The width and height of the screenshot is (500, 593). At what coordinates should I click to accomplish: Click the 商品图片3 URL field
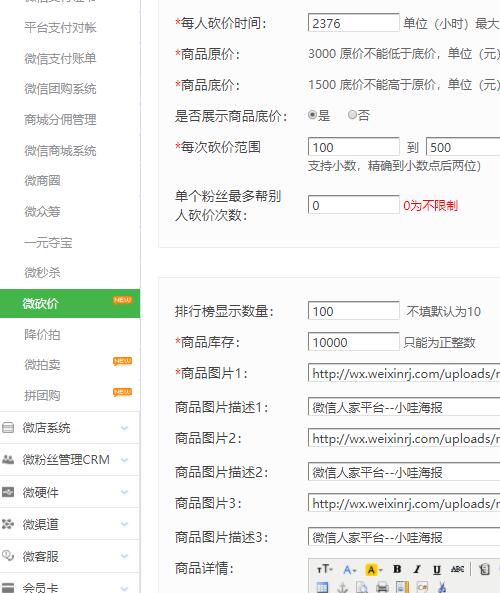click(x=404, y=503)
